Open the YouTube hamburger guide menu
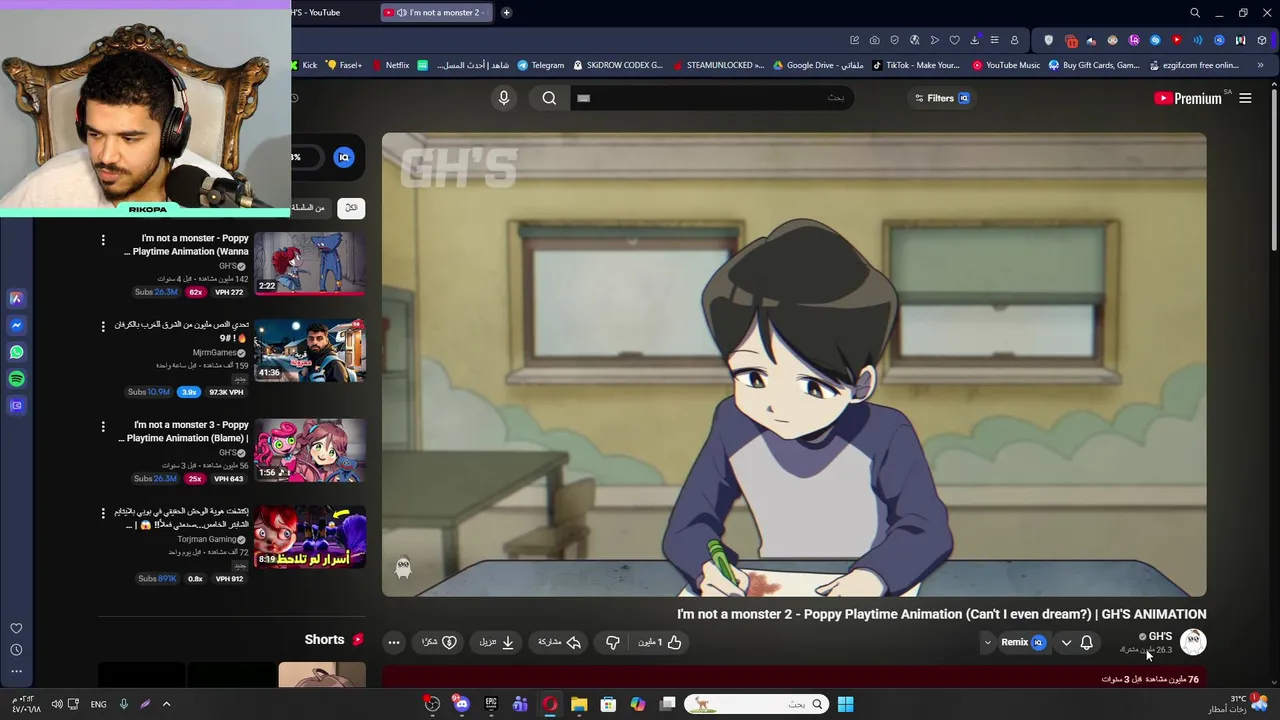Viewport: 1280px width, 720px height. coord(1245,98)
